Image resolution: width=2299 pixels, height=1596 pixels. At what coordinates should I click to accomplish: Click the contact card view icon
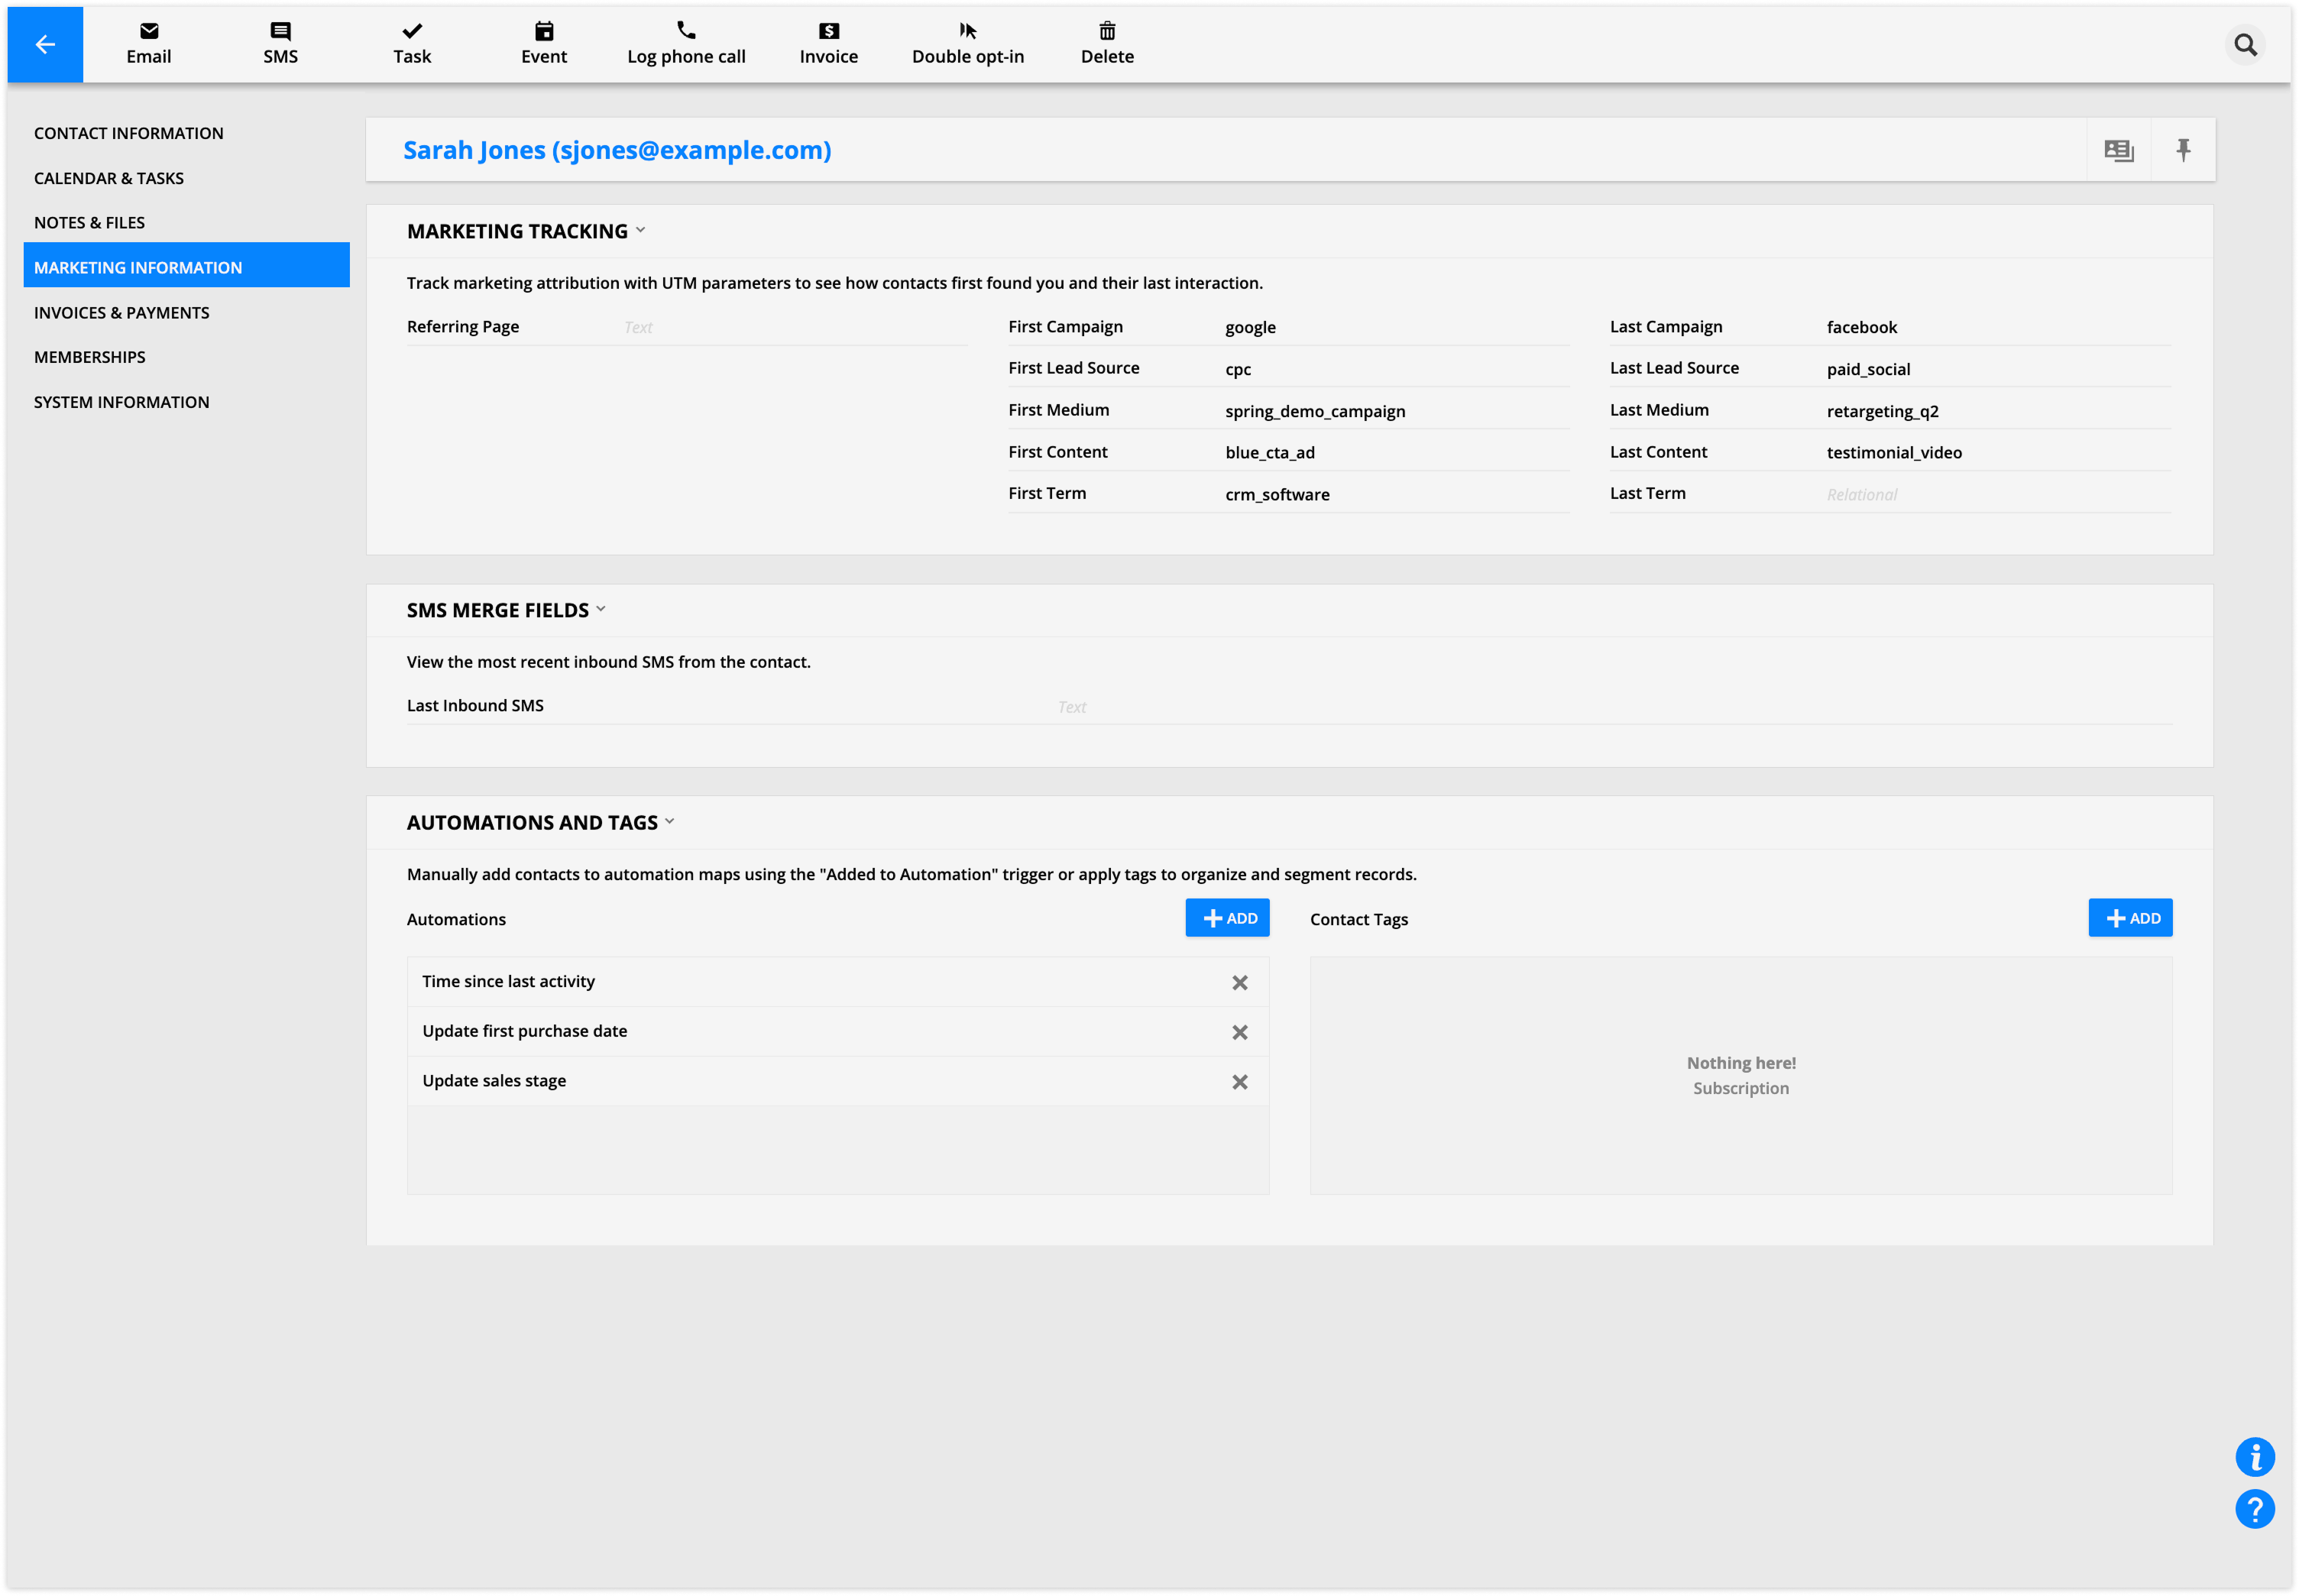[2118, 150]
